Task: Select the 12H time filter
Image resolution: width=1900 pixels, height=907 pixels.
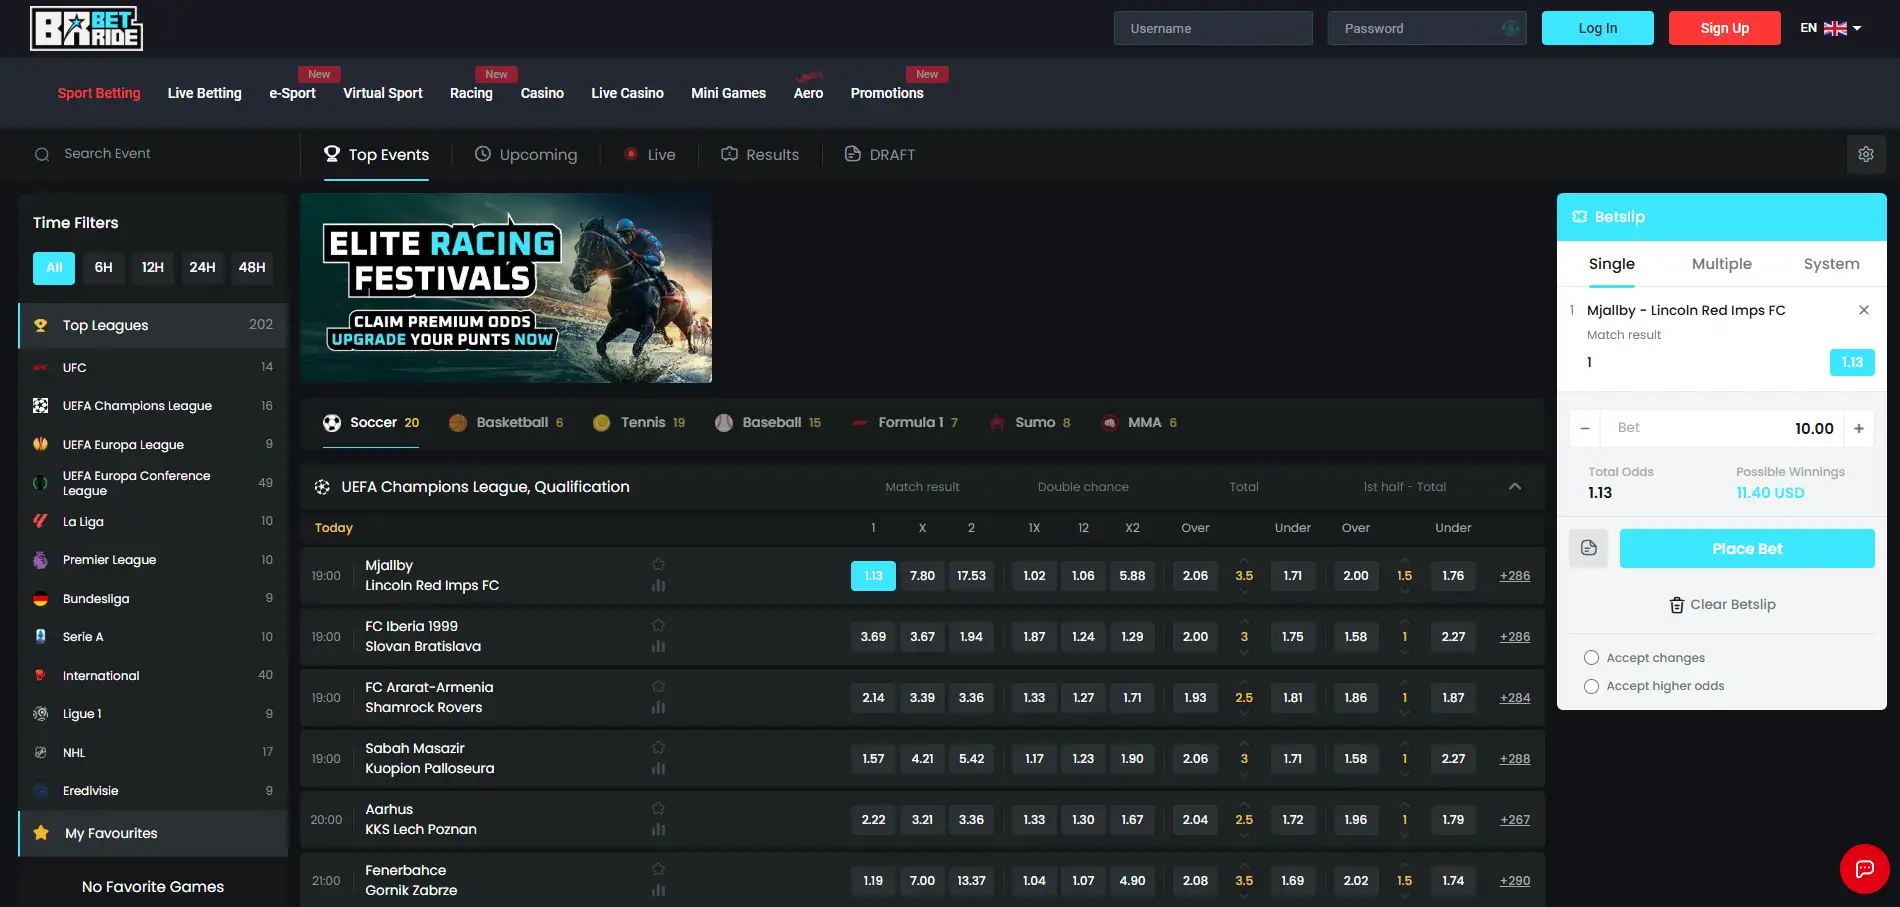Action: click(152, 267)
